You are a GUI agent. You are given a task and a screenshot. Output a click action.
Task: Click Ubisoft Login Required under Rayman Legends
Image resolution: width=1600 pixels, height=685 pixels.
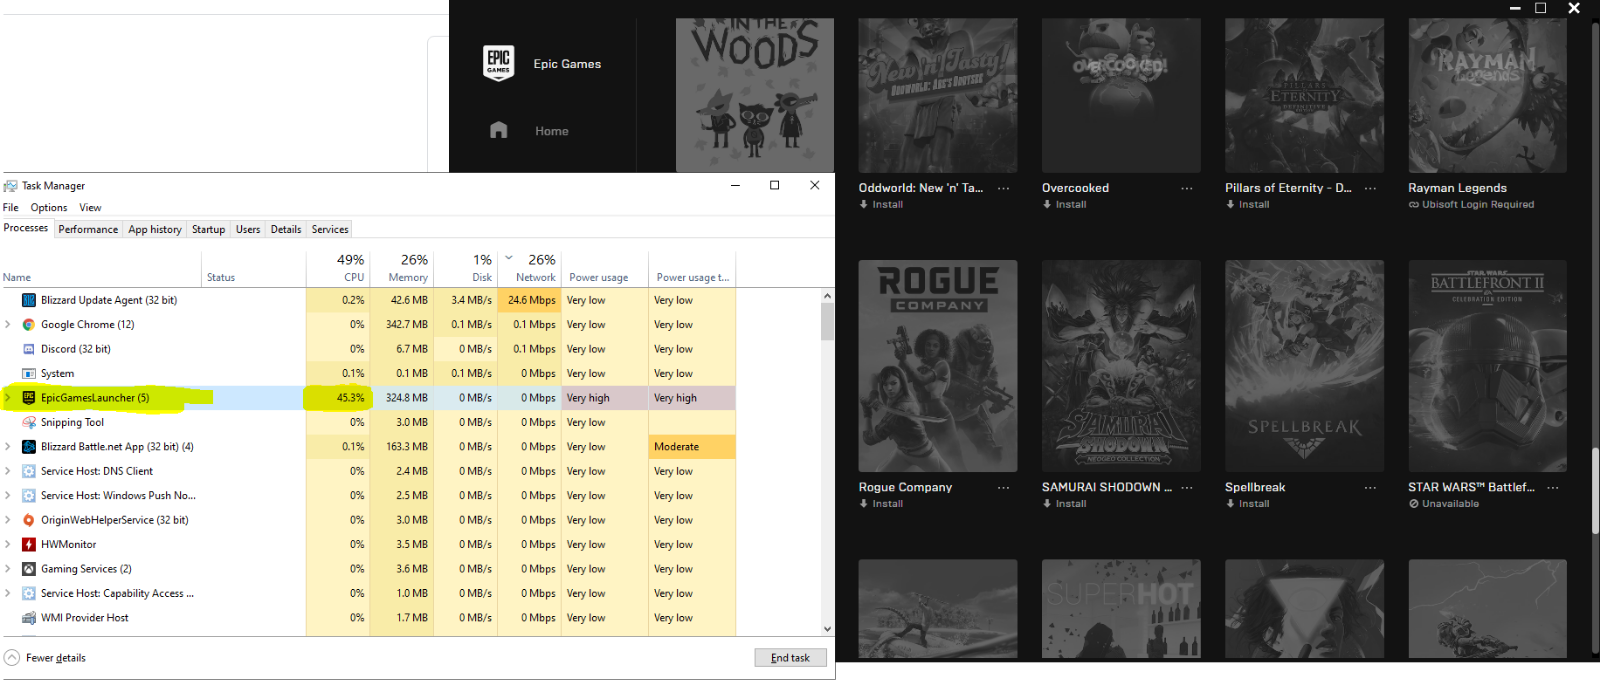1471,204
